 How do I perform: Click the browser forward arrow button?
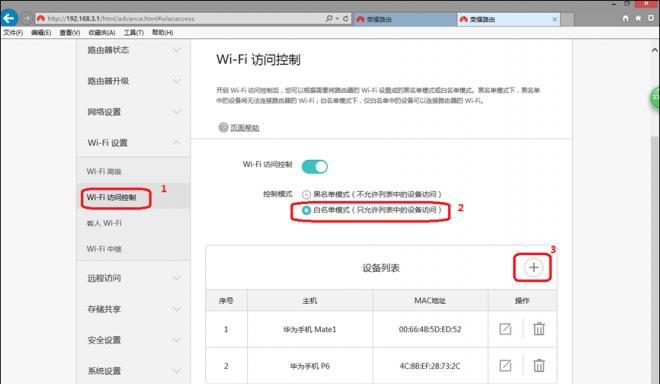[x=27, y=19]
